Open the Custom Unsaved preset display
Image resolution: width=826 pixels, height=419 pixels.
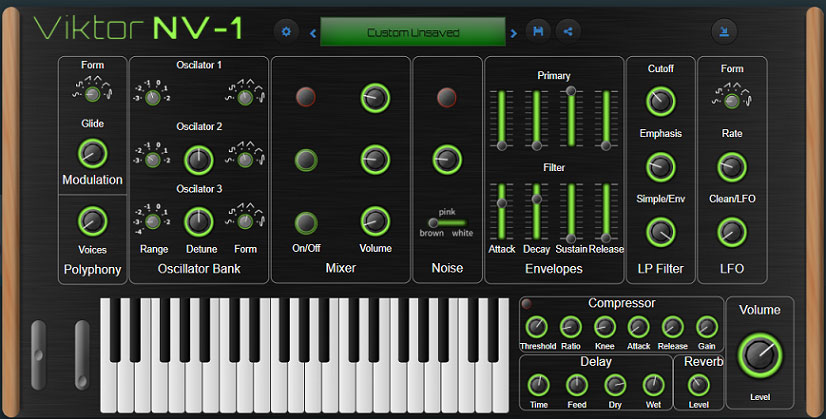coord(413,32)
